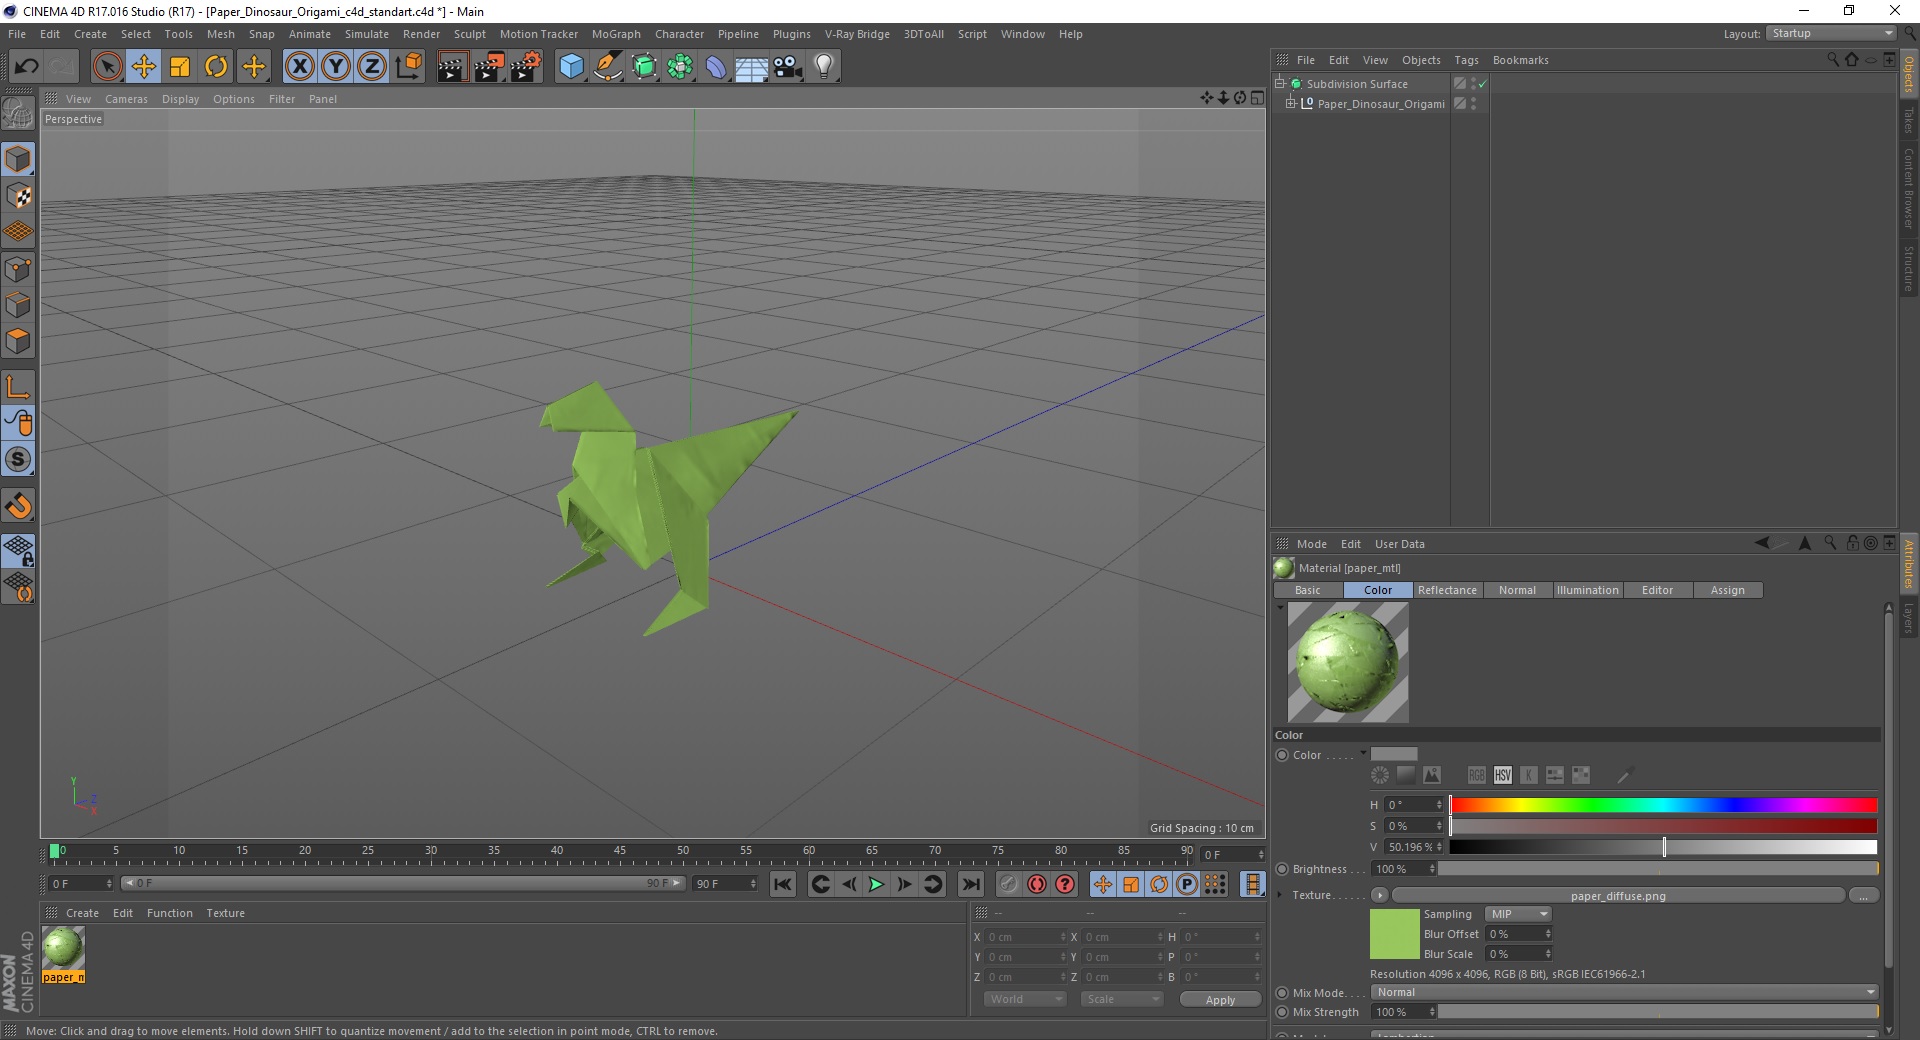This screenshot has width=1920, height=1040.
Task: Toggle Z axis lock
Action: pyautogui.click(x=372, y=67)
